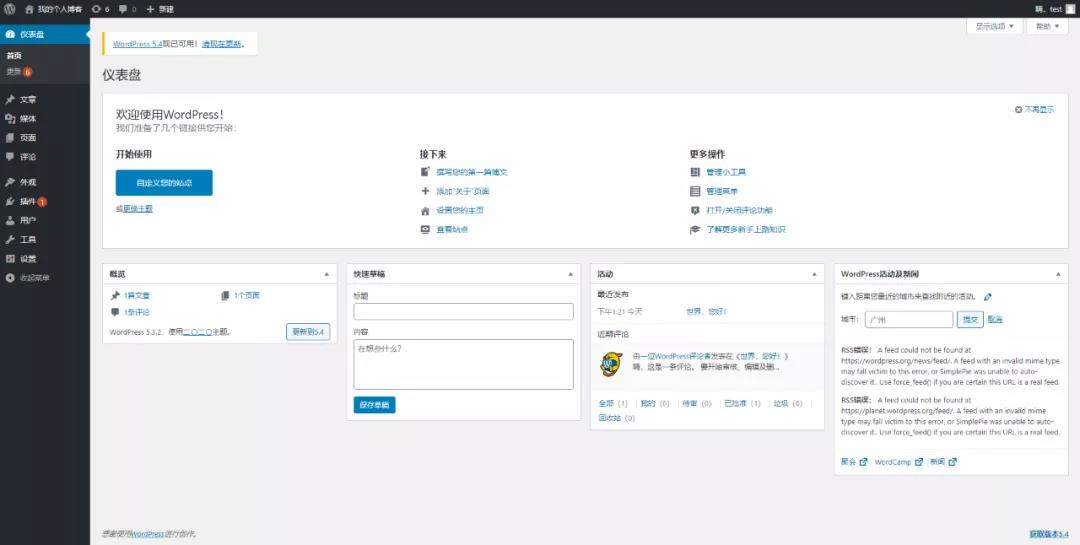
Task: Click the WordPress logo in admin bar
Action: click(9, 8)
